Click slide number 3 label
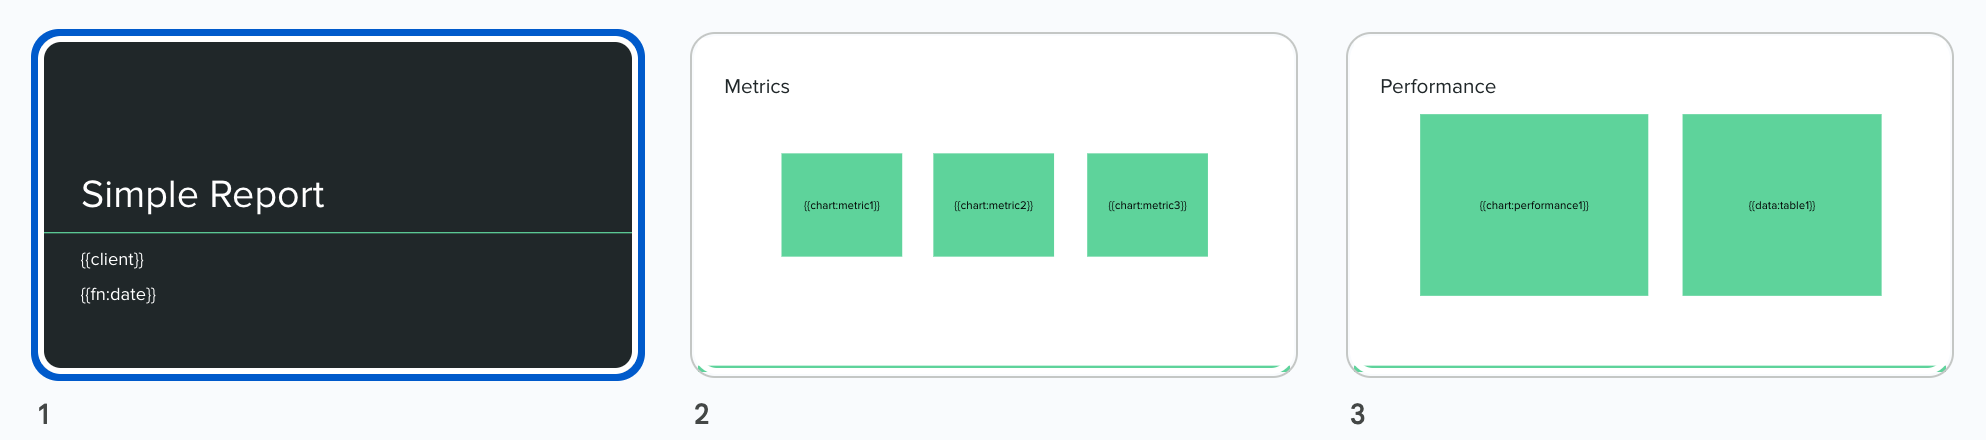Viewport: 1986px width, 440px height. (x=1358, y=414)
